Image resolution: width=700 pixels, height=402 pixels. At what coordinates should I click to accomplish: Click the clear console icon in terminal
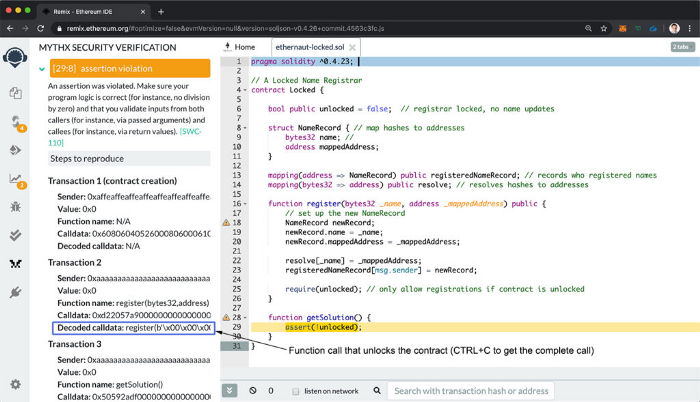pyautogui.click(x=253, y=391)
